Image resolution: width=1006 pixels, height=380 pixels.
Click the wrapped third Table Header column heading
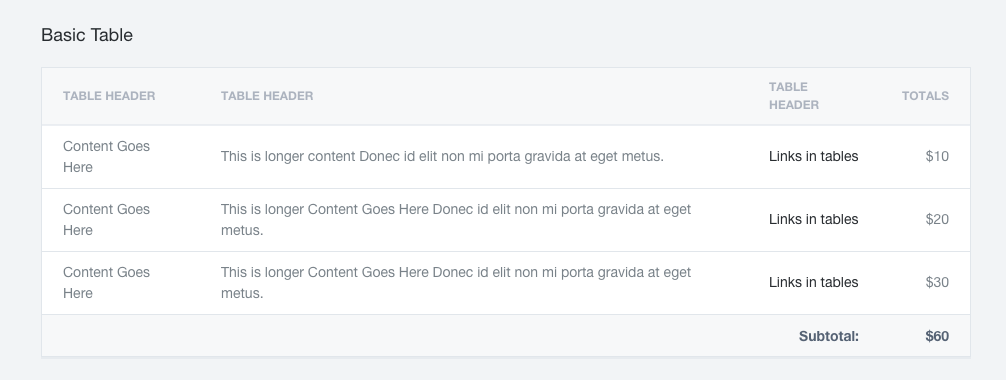(794, 96)
